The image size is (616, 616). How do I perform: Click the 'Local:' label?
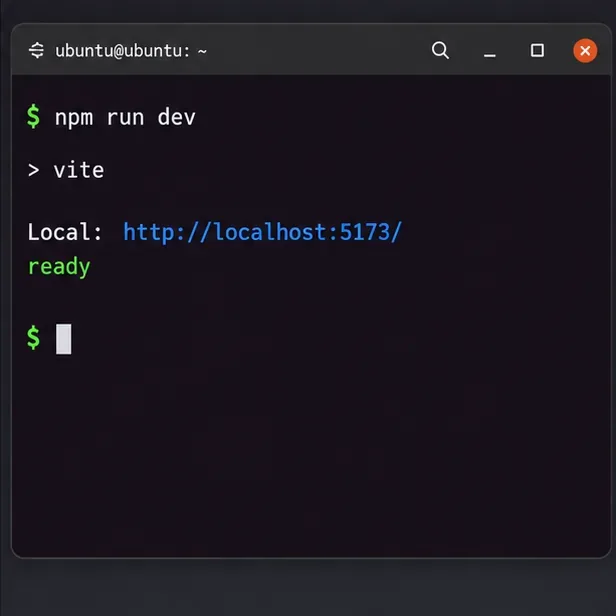pyautogui.click(x=65, y=232)
